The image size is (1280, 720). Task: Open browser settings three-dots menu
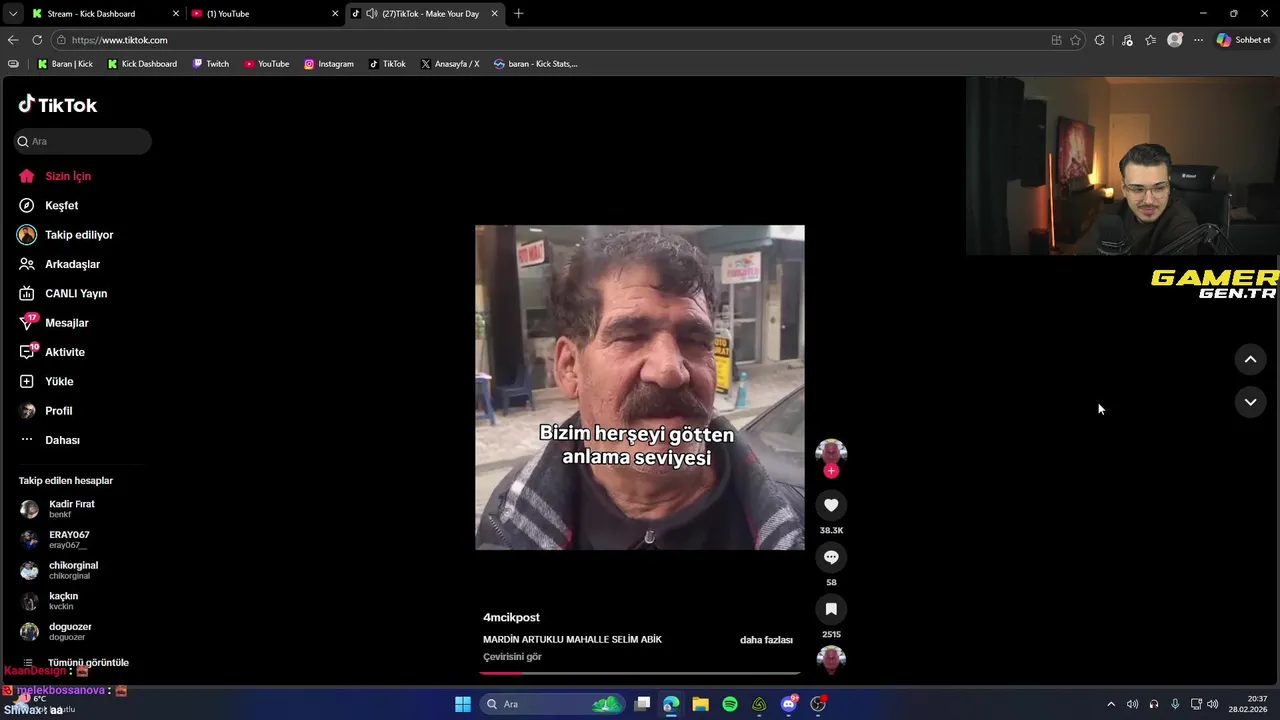pyautogui.click(x=1199, y=40)
